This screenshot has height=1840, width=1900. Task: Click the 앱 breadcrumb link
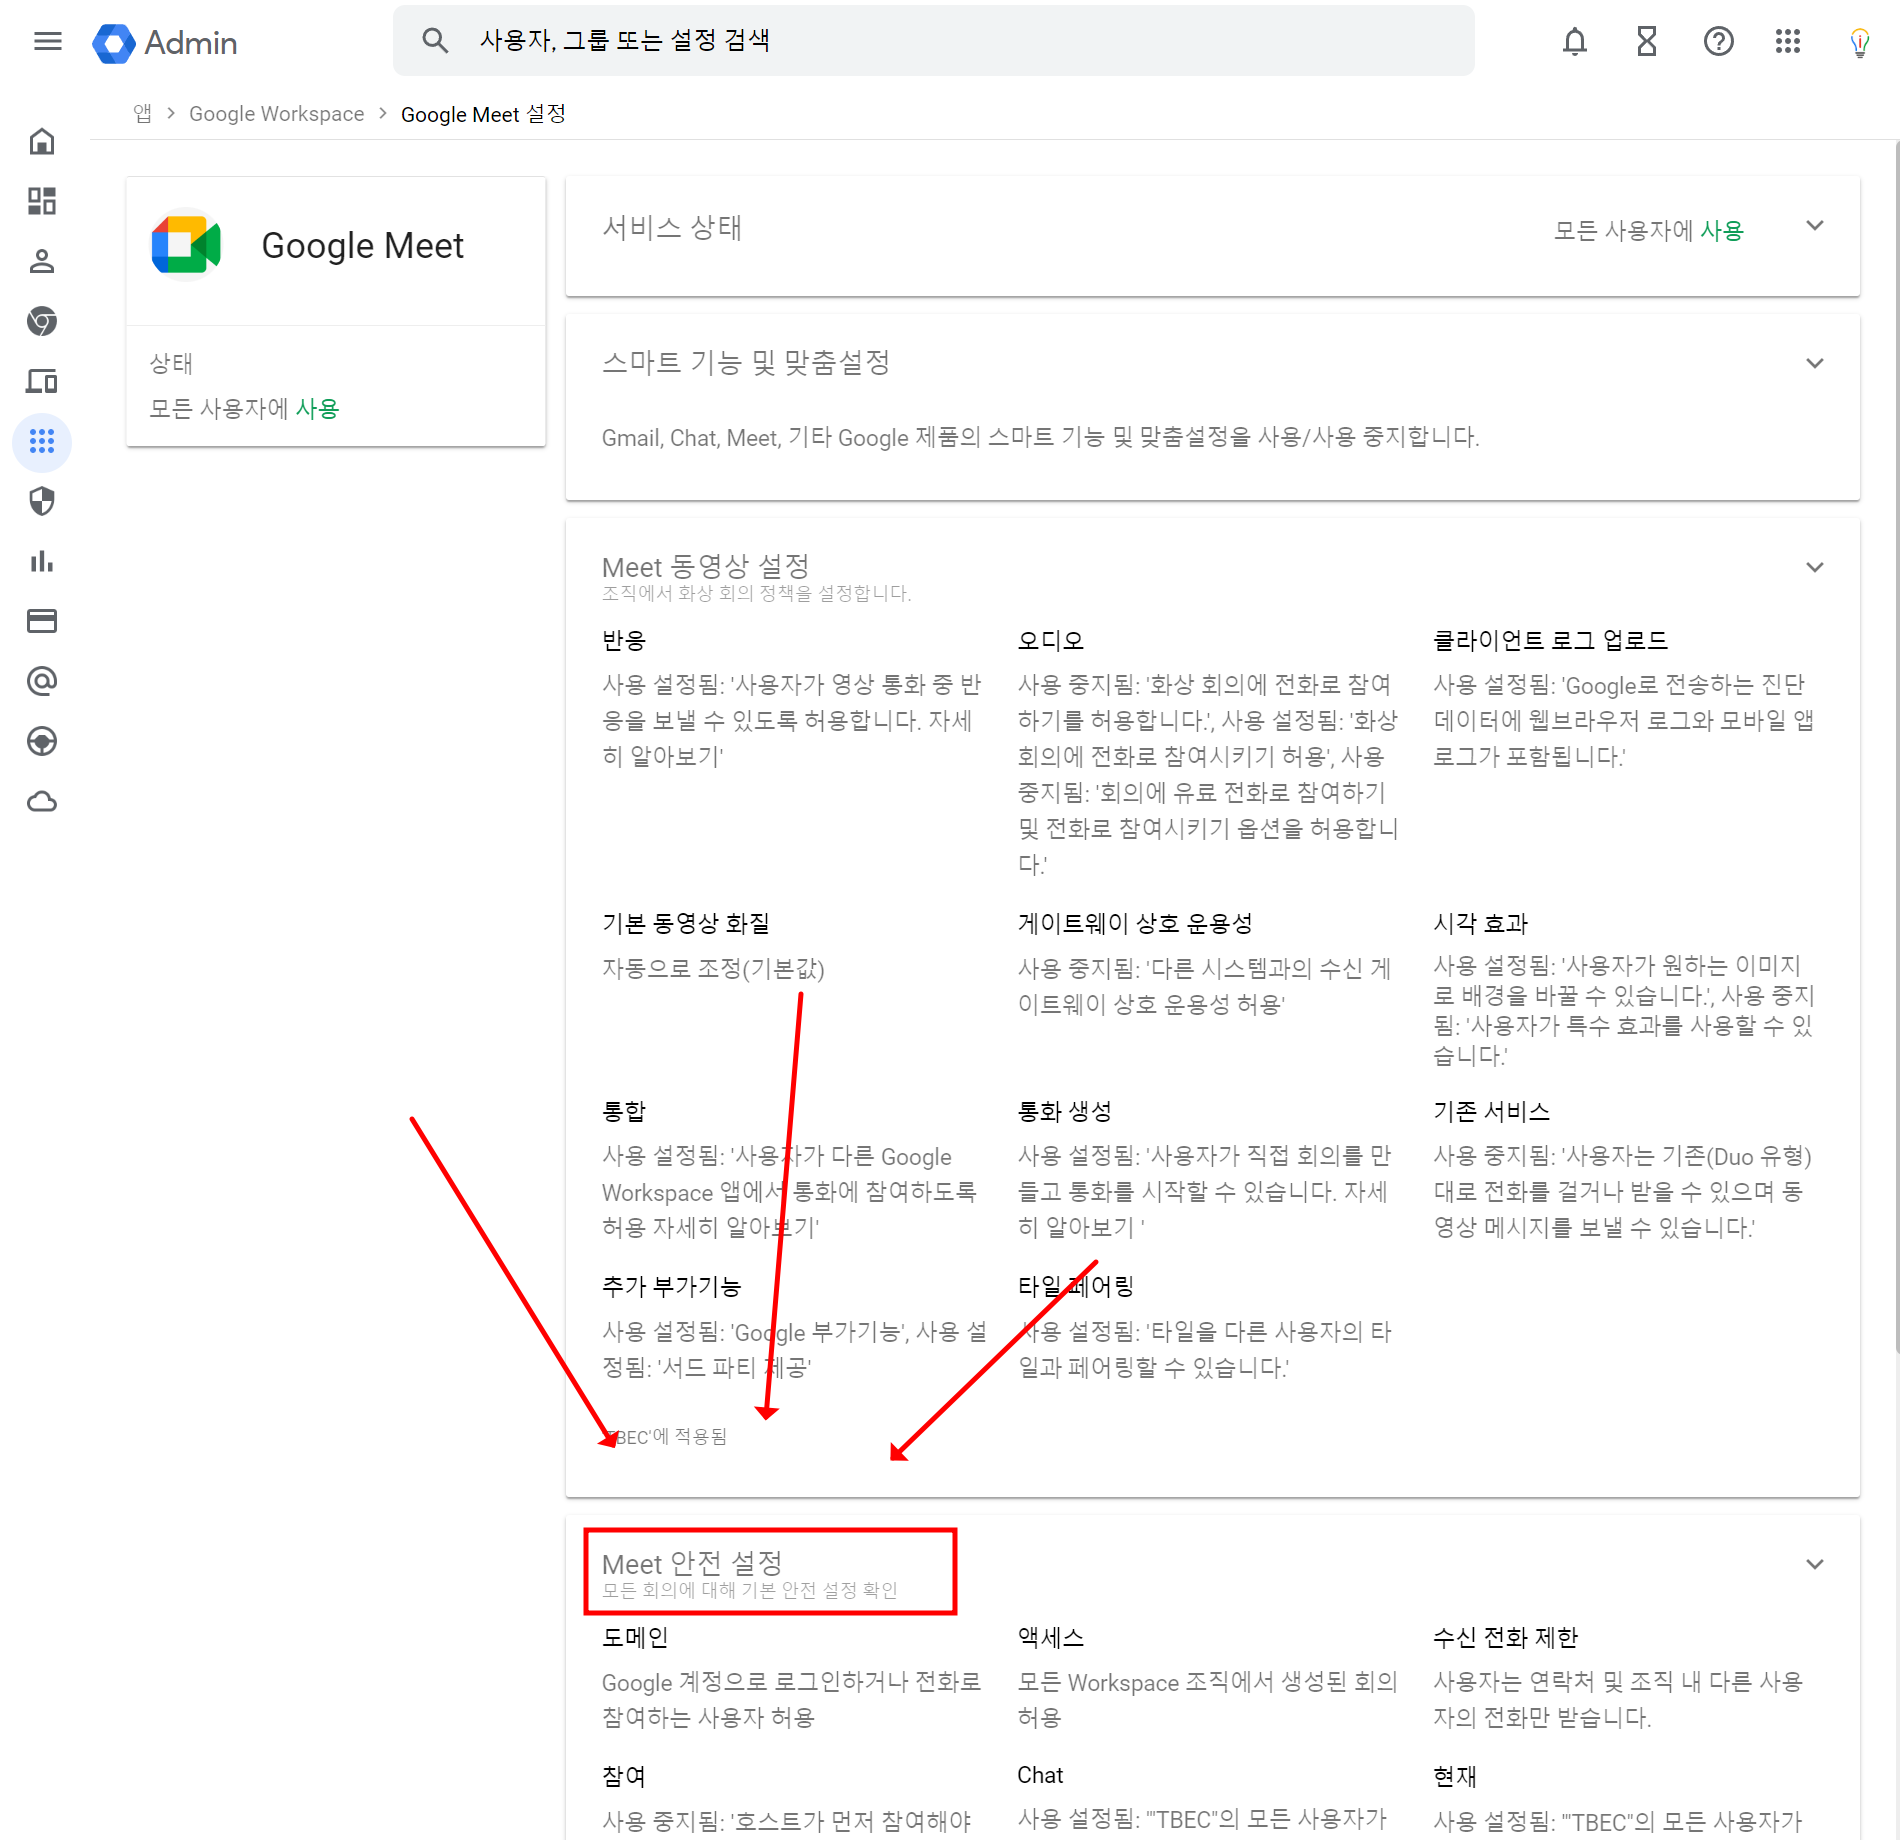142,114
